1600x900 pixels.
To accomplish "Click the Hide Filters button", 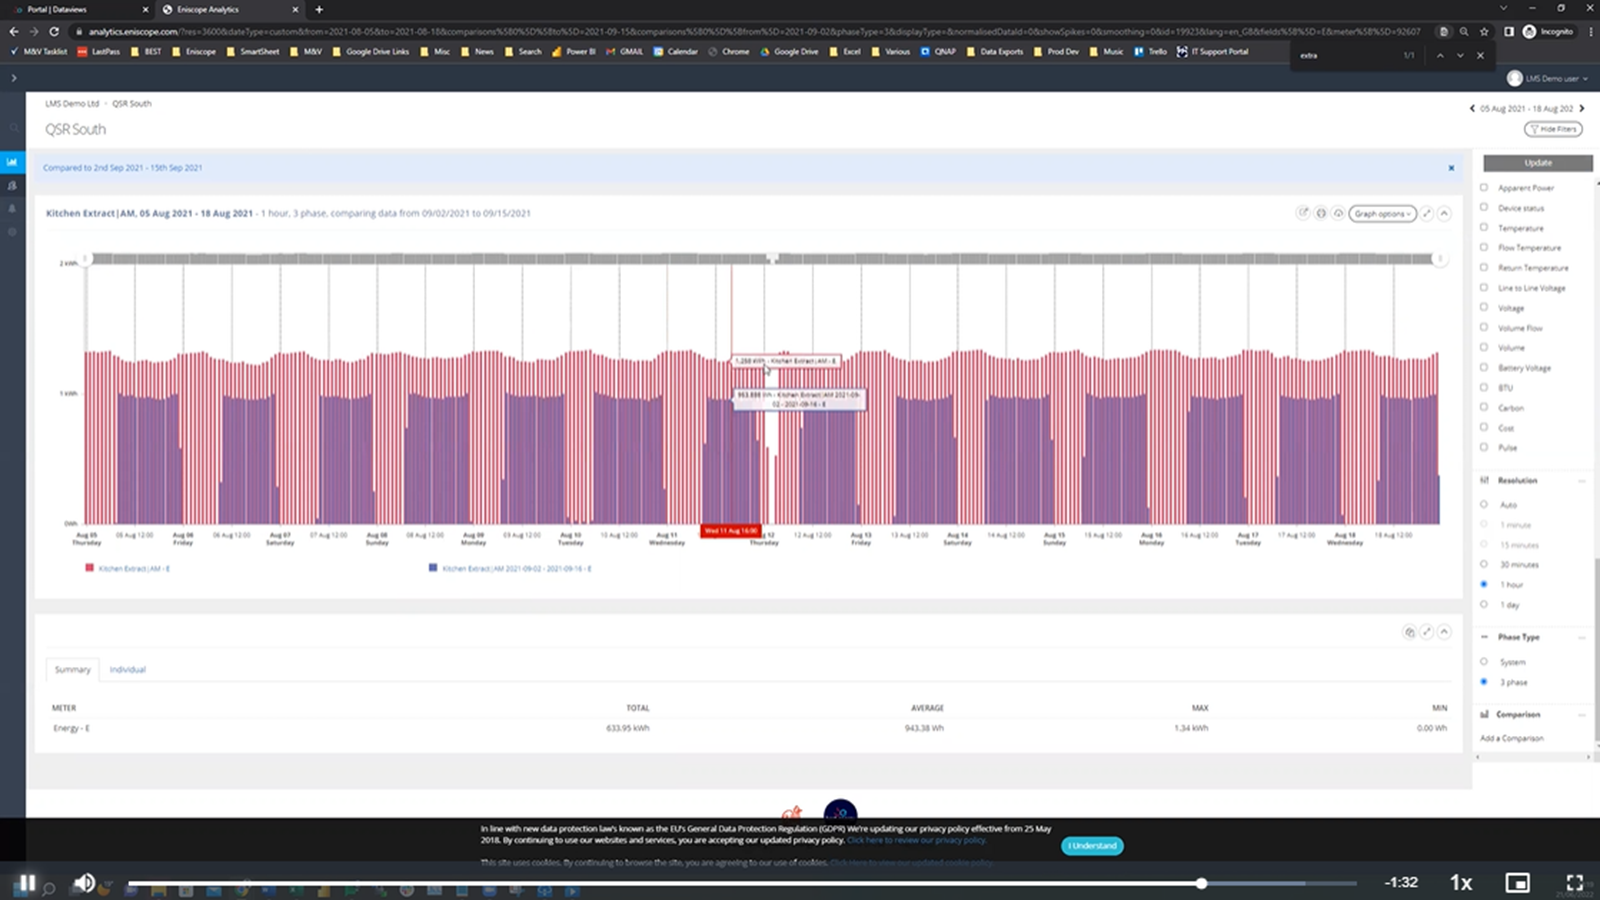I will pyautogui.click(x=1553, y=129).
